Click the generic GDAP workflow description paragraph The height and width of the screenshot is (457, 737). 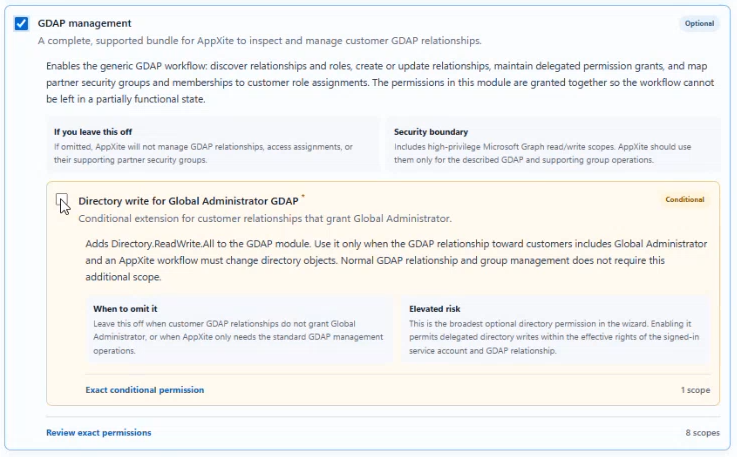click(x=380, y=82)
